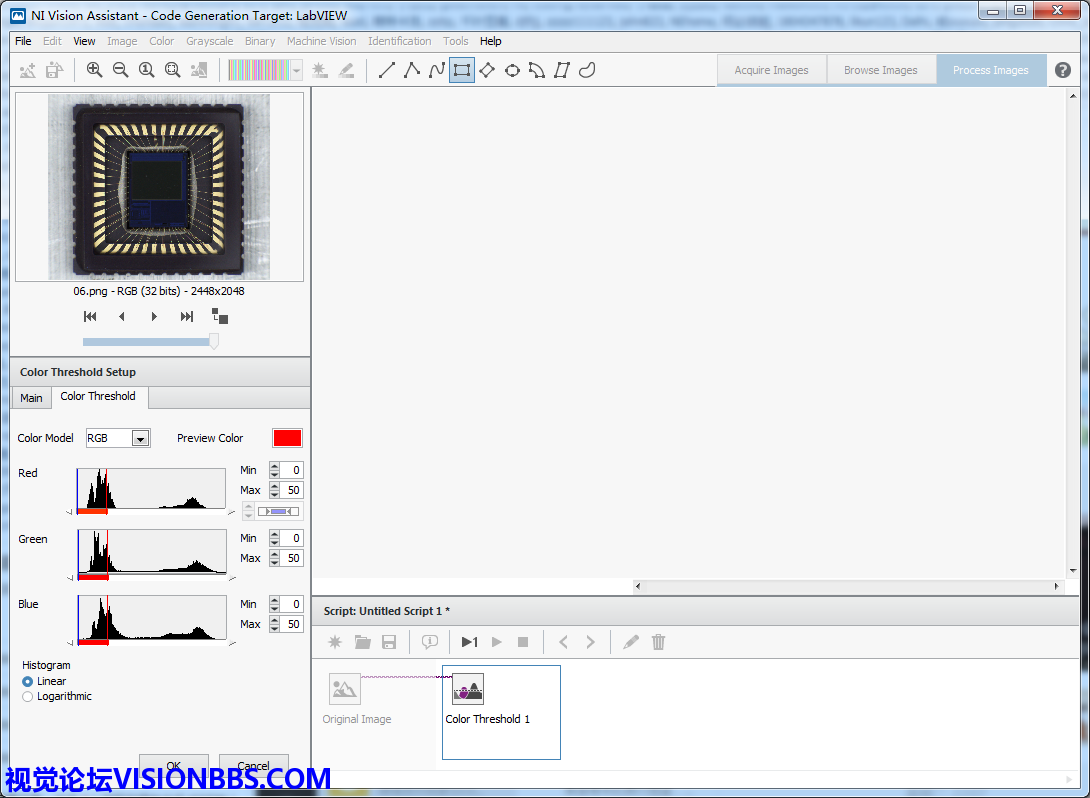Click the Browse Images button
Viewport: 1090px width, 798px height.
[880, 70]
